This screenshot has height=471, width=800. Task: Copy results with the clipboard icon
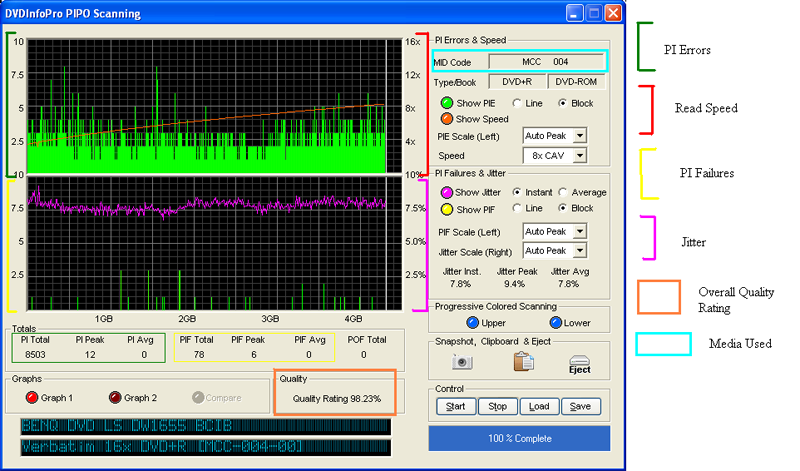coord(523,361)
